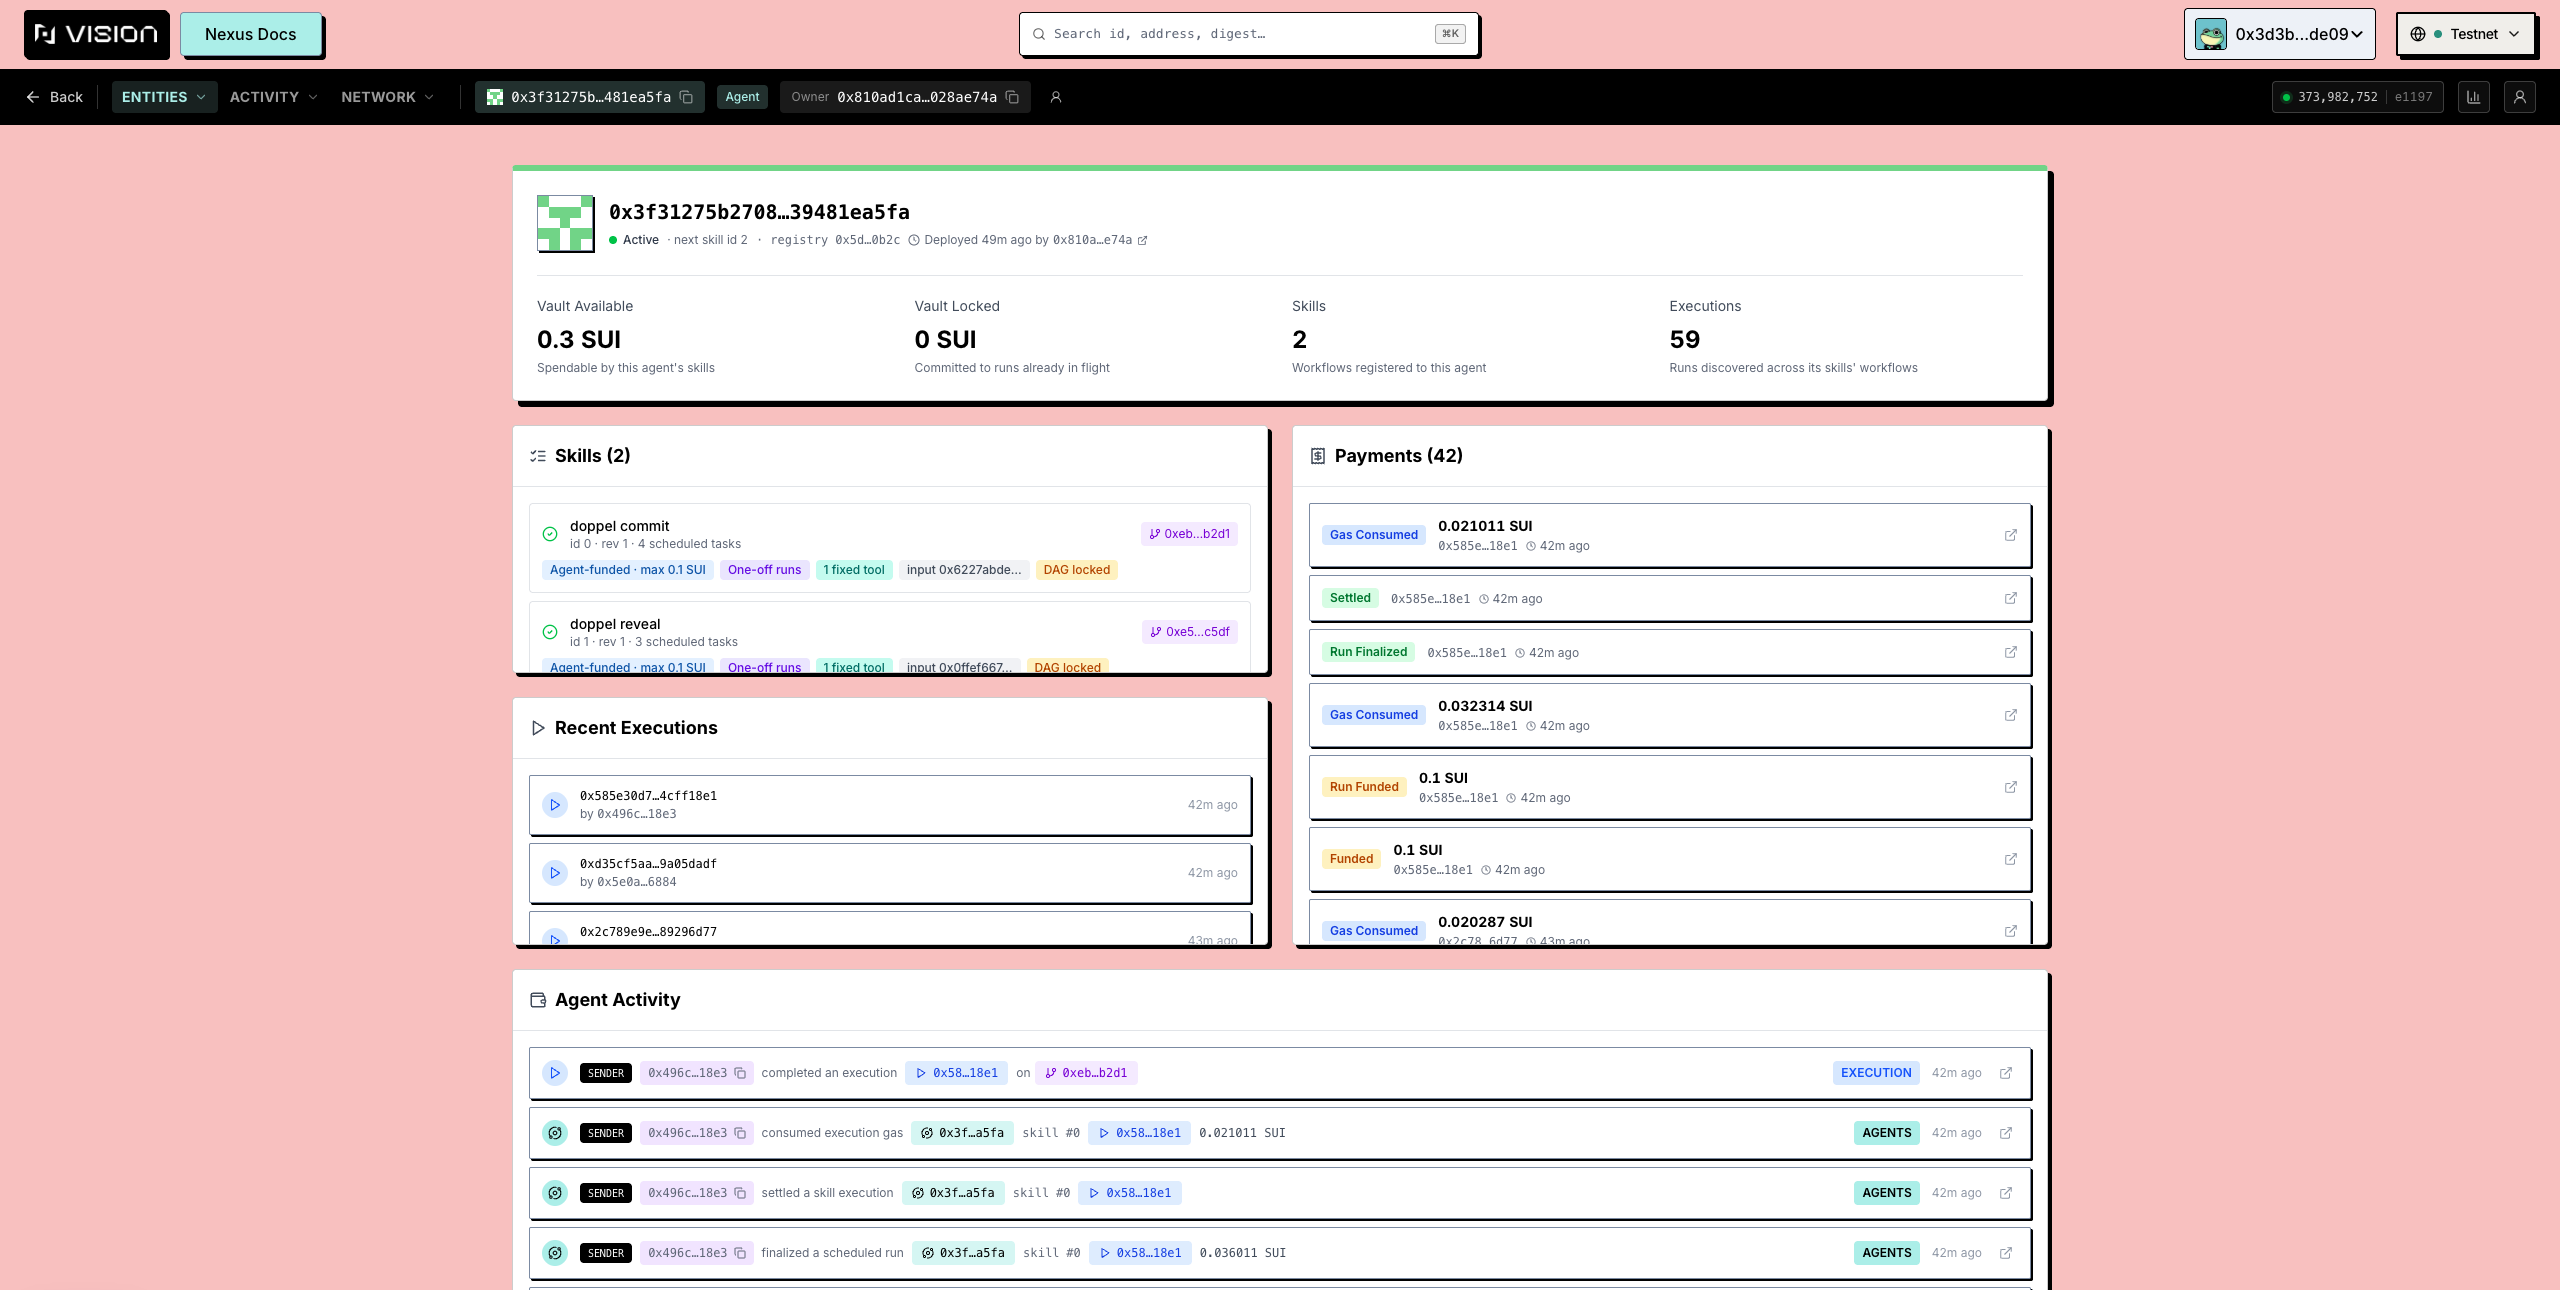Expand the NETWORK menu
The image size is (2560, 1290).
click(x=387, y=97)
